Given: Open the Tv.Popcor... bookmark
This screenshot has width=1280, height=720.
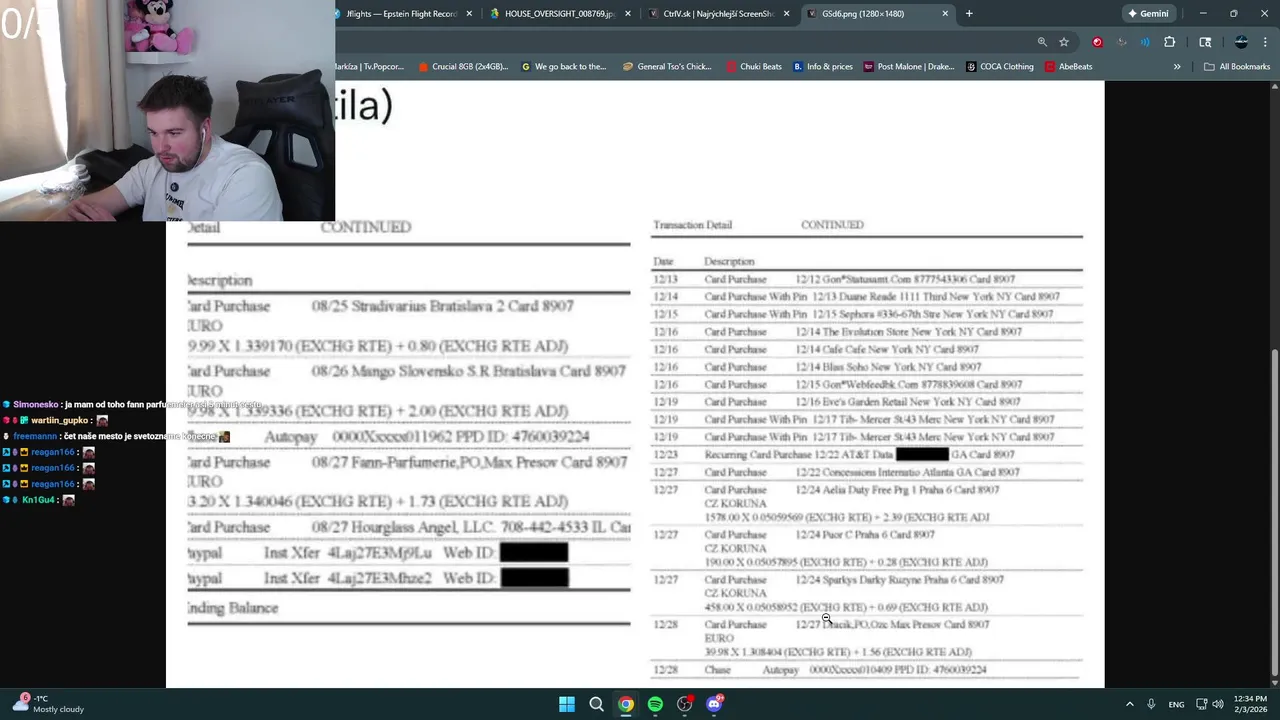Looking at the screenshot, I should (x=370, y=67).
